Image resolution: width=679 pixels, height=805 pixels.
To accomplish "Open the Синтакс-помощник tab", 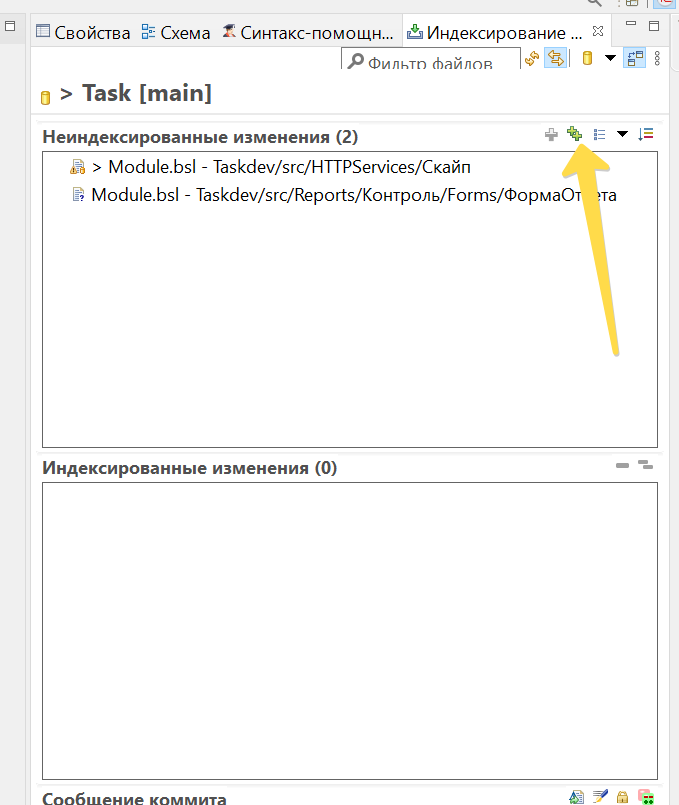I will (308, 33).
